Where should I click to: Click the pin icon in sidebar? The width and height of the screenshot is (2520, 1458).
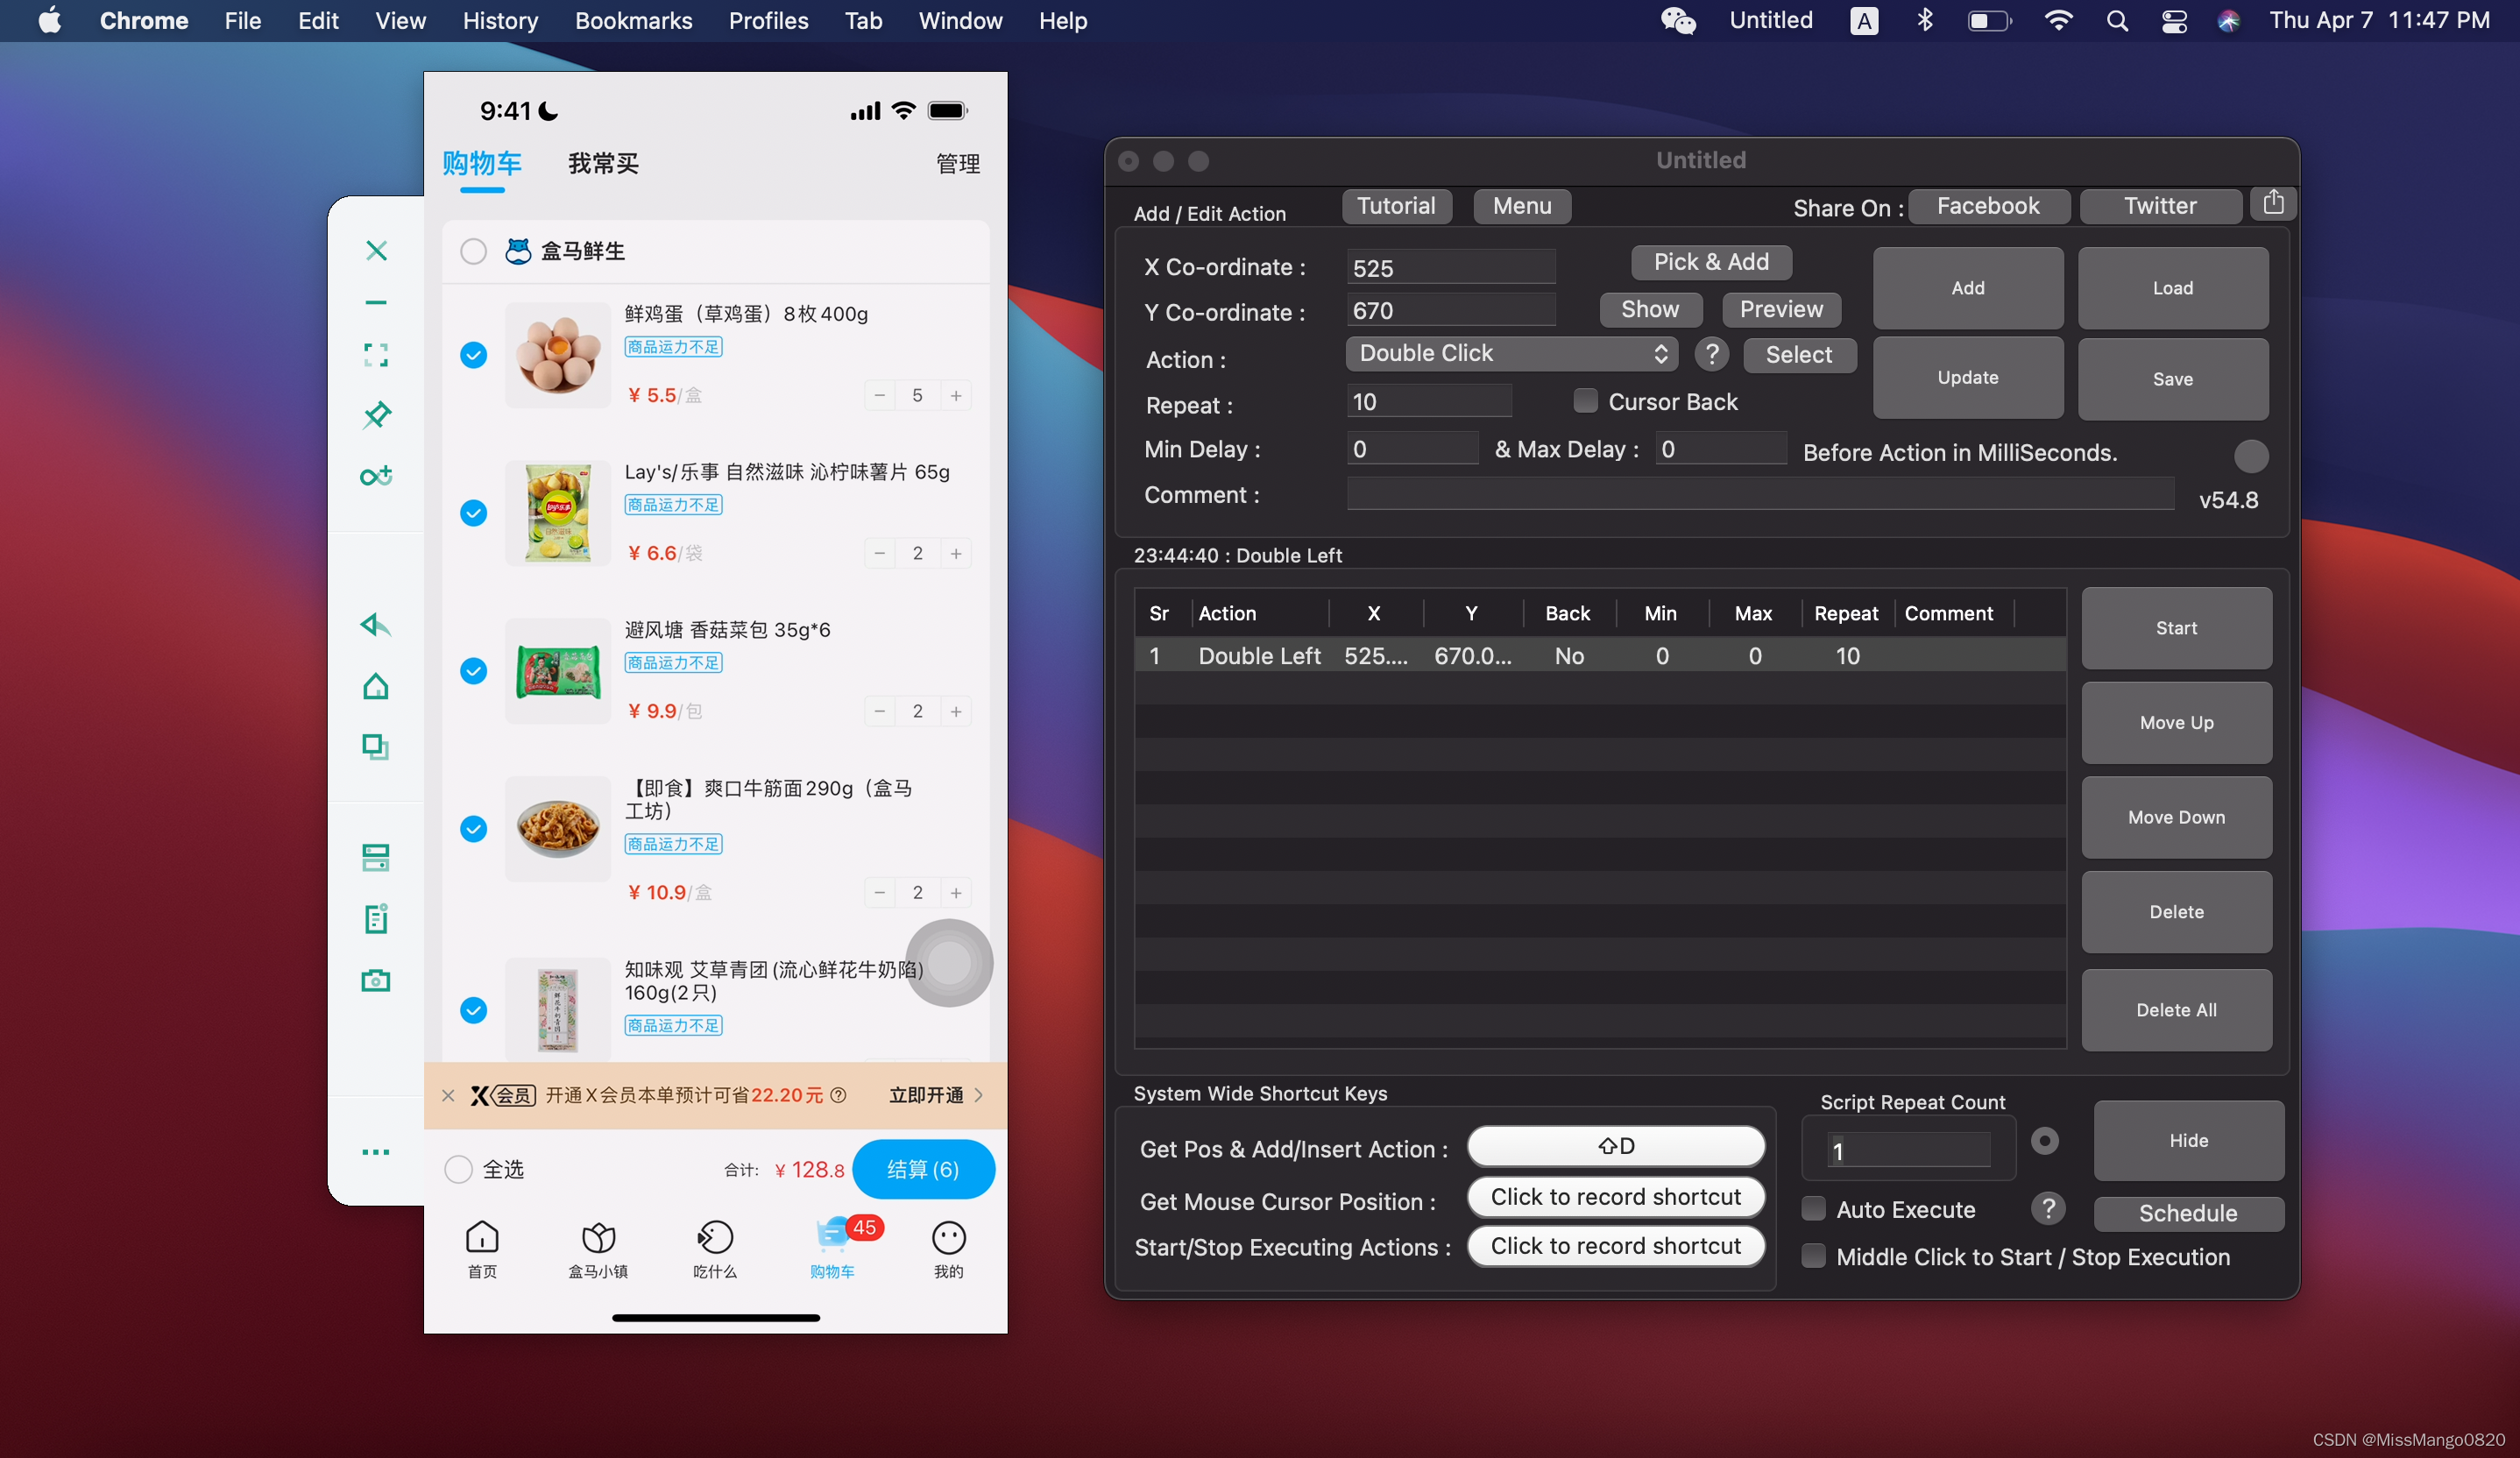(x=376, y=415)
